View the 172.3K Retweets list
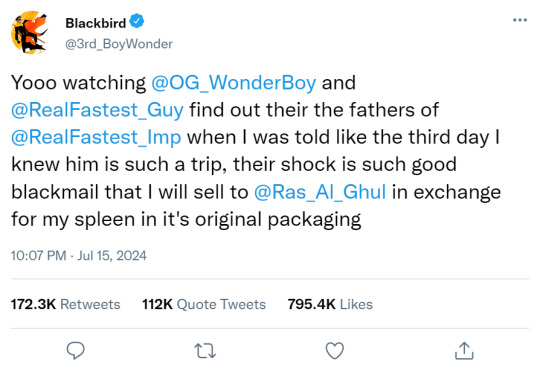The height and width of the screenshot is (384, 540). pos(65,304)
